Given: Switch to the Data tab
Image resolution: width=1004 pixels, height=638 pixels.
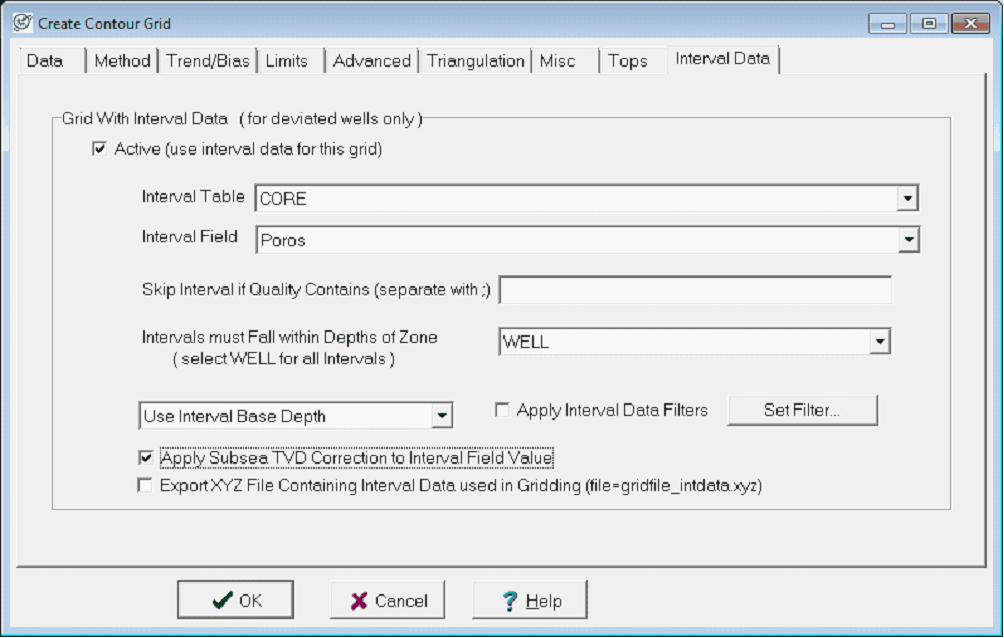Looking at the screenshot, I should point(45,61).
